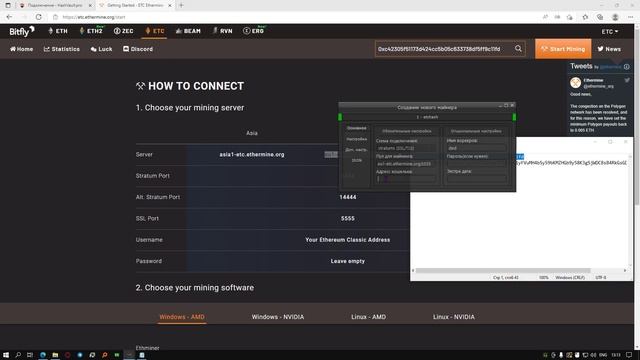Go to the Home page
The image size is (640, 360).
click(x=22, y=49)
